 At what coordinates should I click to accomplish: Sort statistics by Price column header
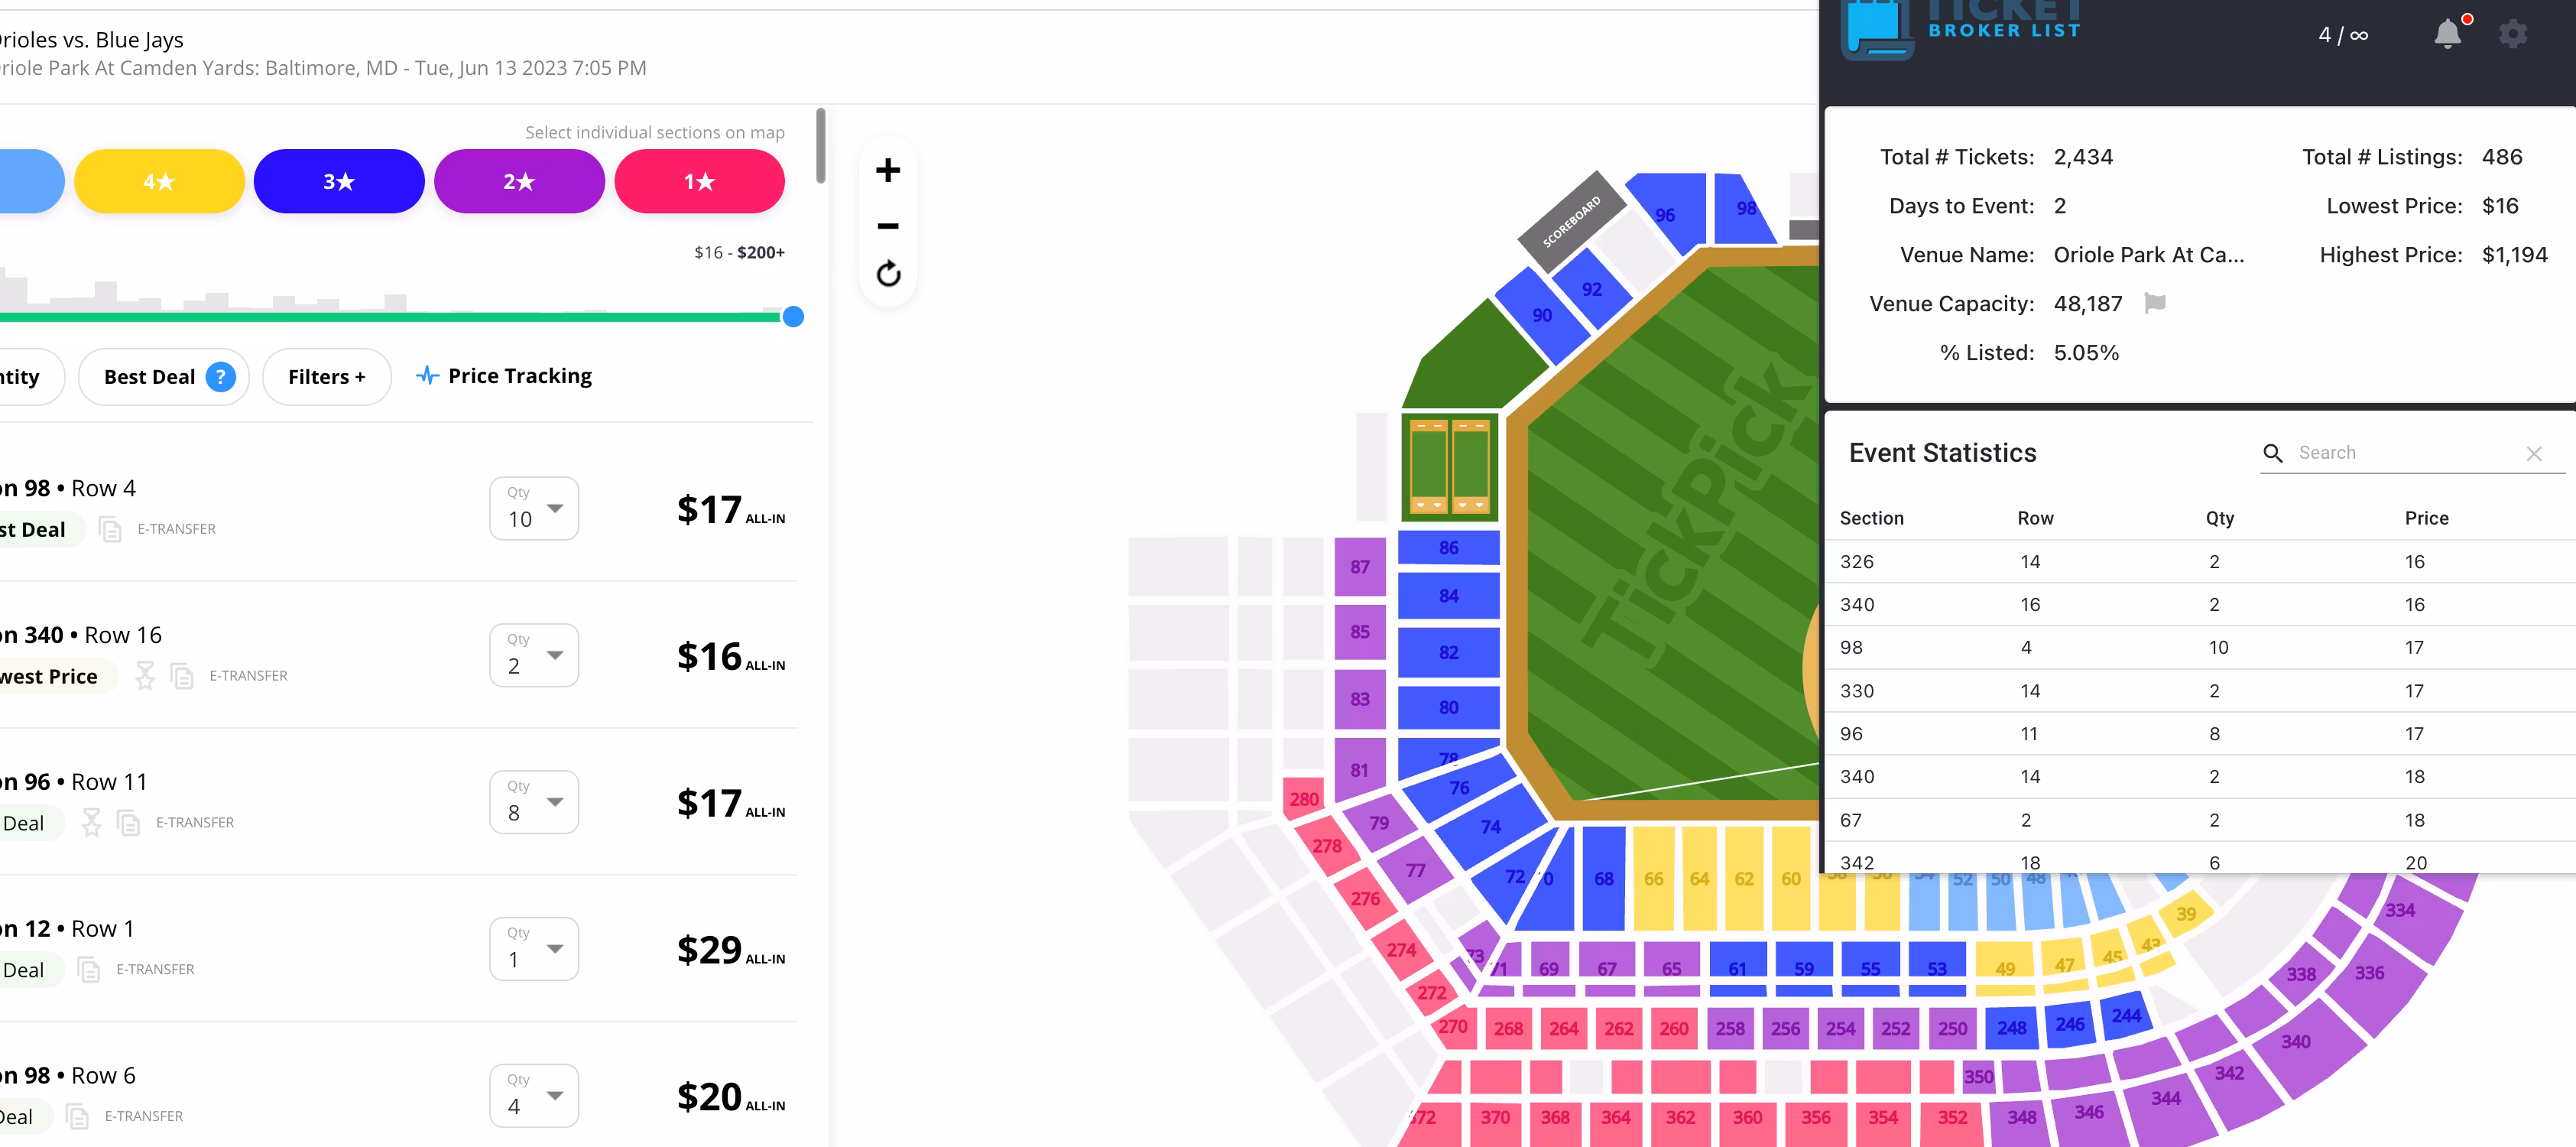[2426, 518]
